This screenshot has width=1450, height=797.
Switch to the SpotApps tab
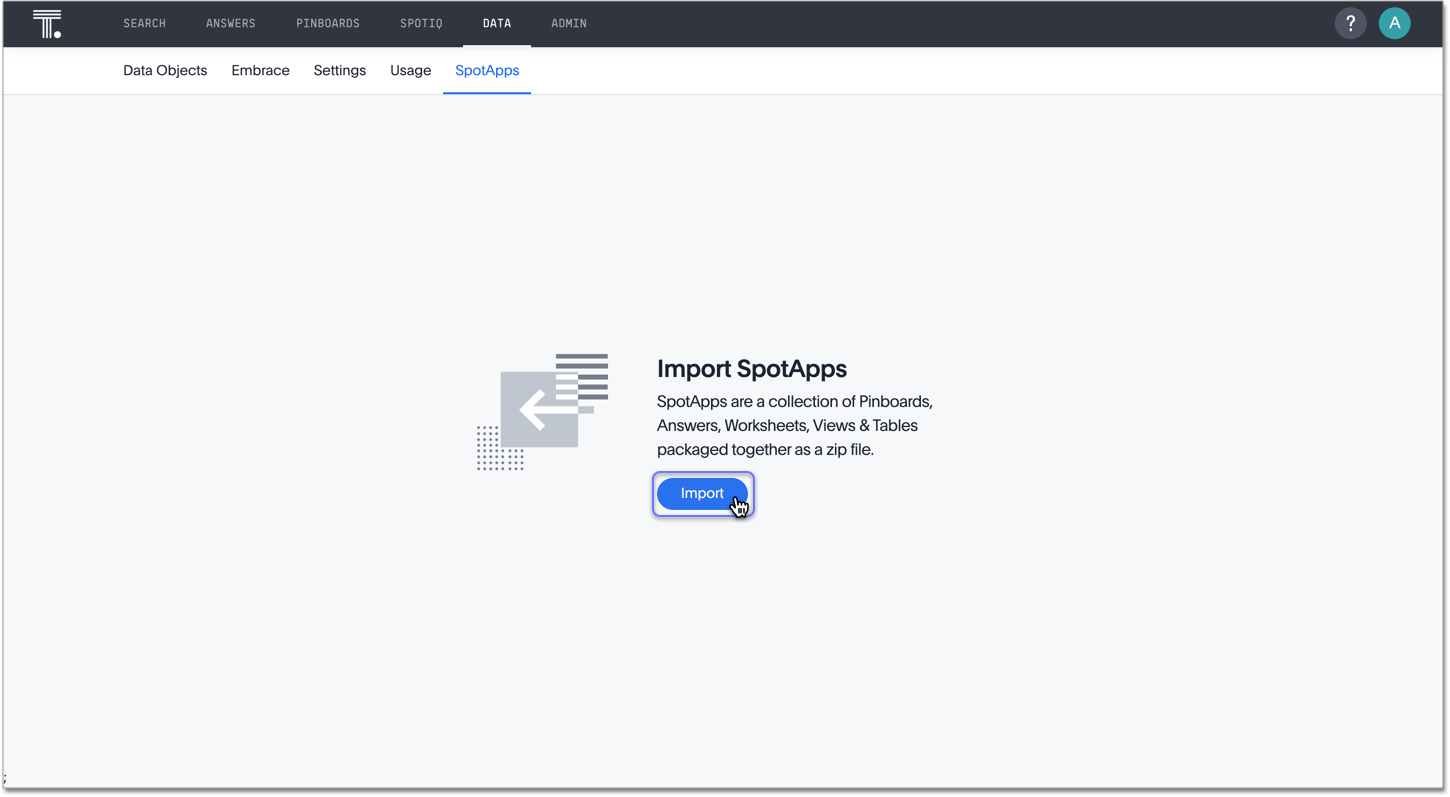point(487,70)
